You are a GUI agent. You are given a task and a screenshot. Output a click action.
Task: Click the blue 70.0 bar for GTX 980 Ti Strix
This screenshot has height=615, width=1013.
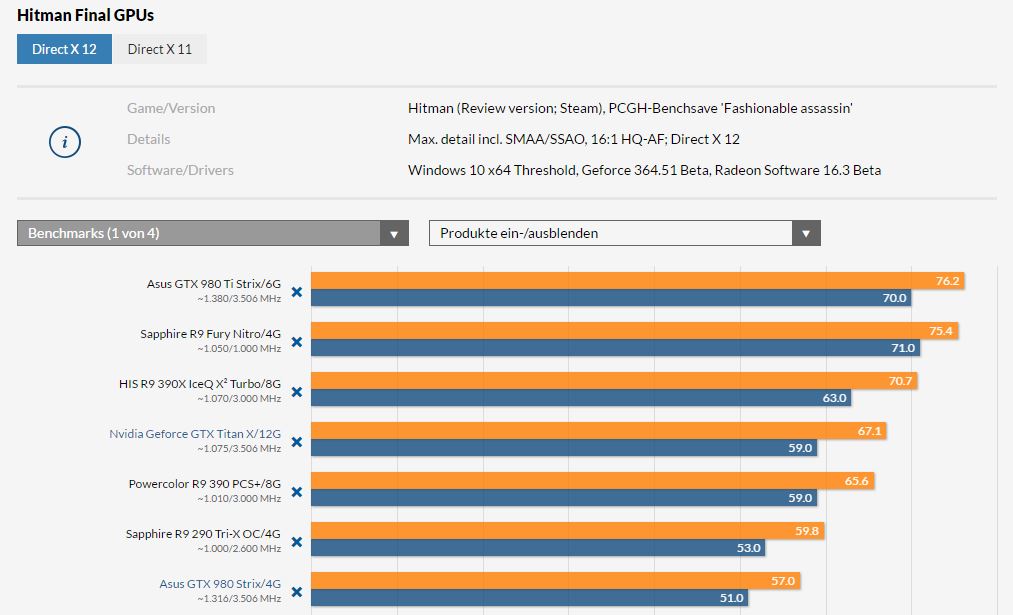click(611, 298)
